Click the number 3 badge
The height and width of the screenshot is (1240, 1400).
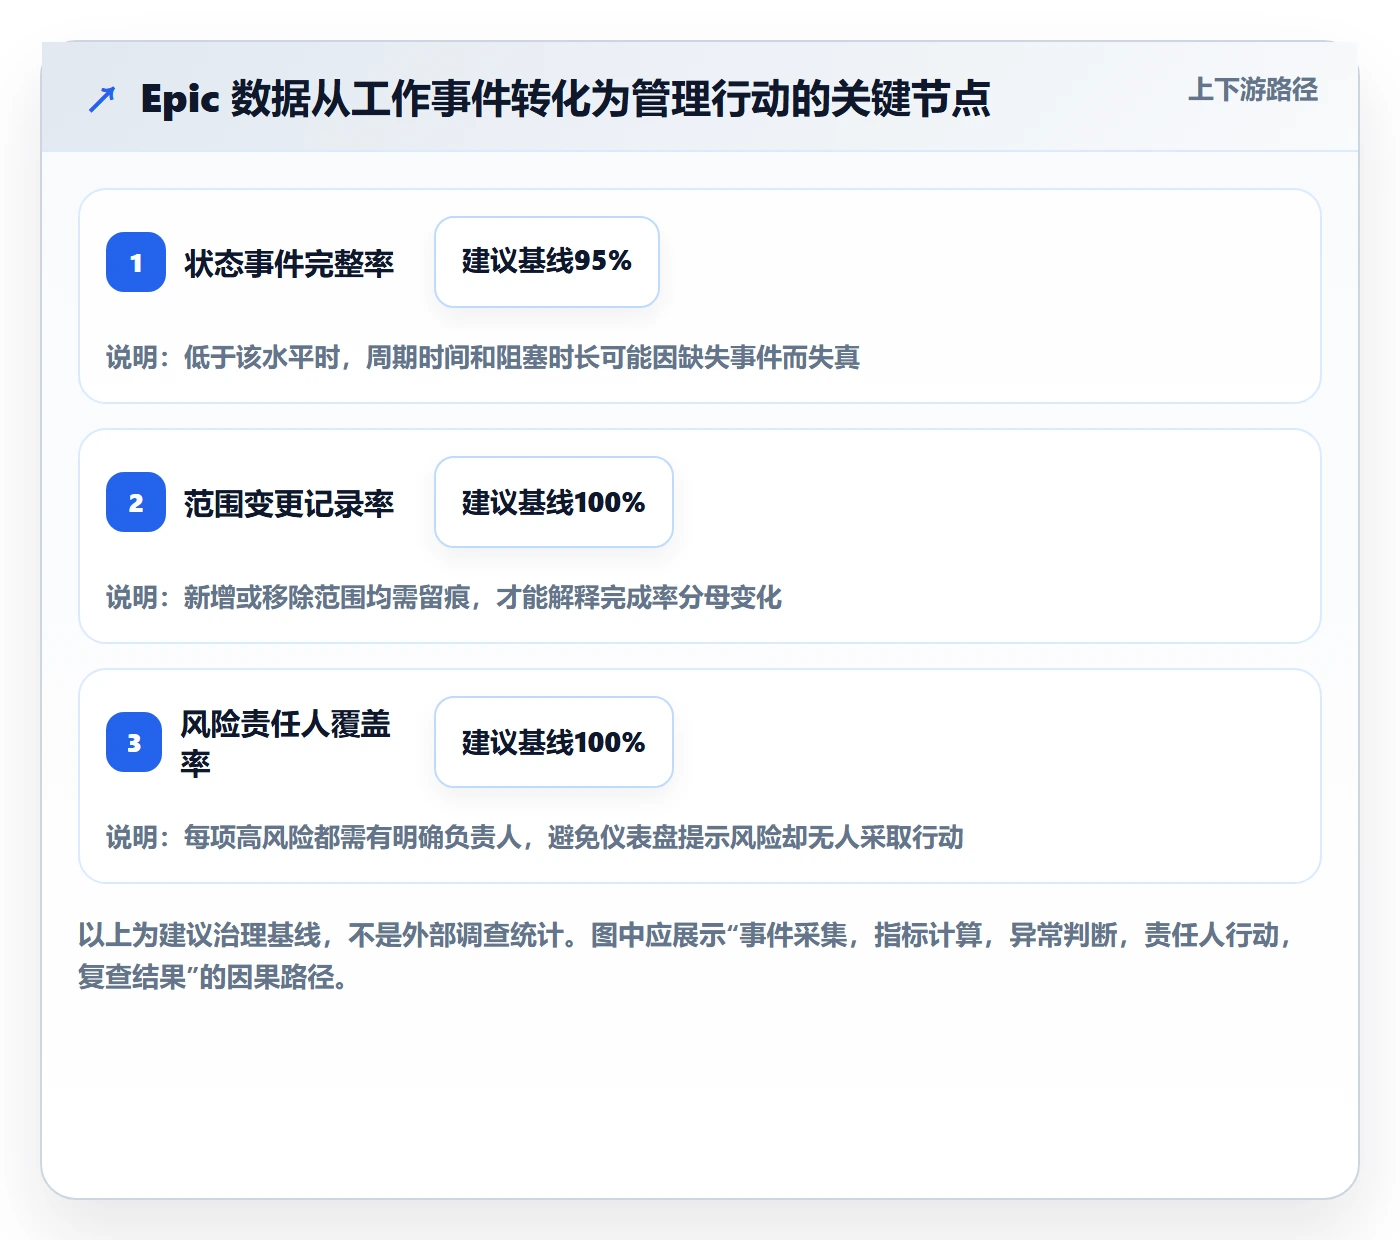[134, 742]
